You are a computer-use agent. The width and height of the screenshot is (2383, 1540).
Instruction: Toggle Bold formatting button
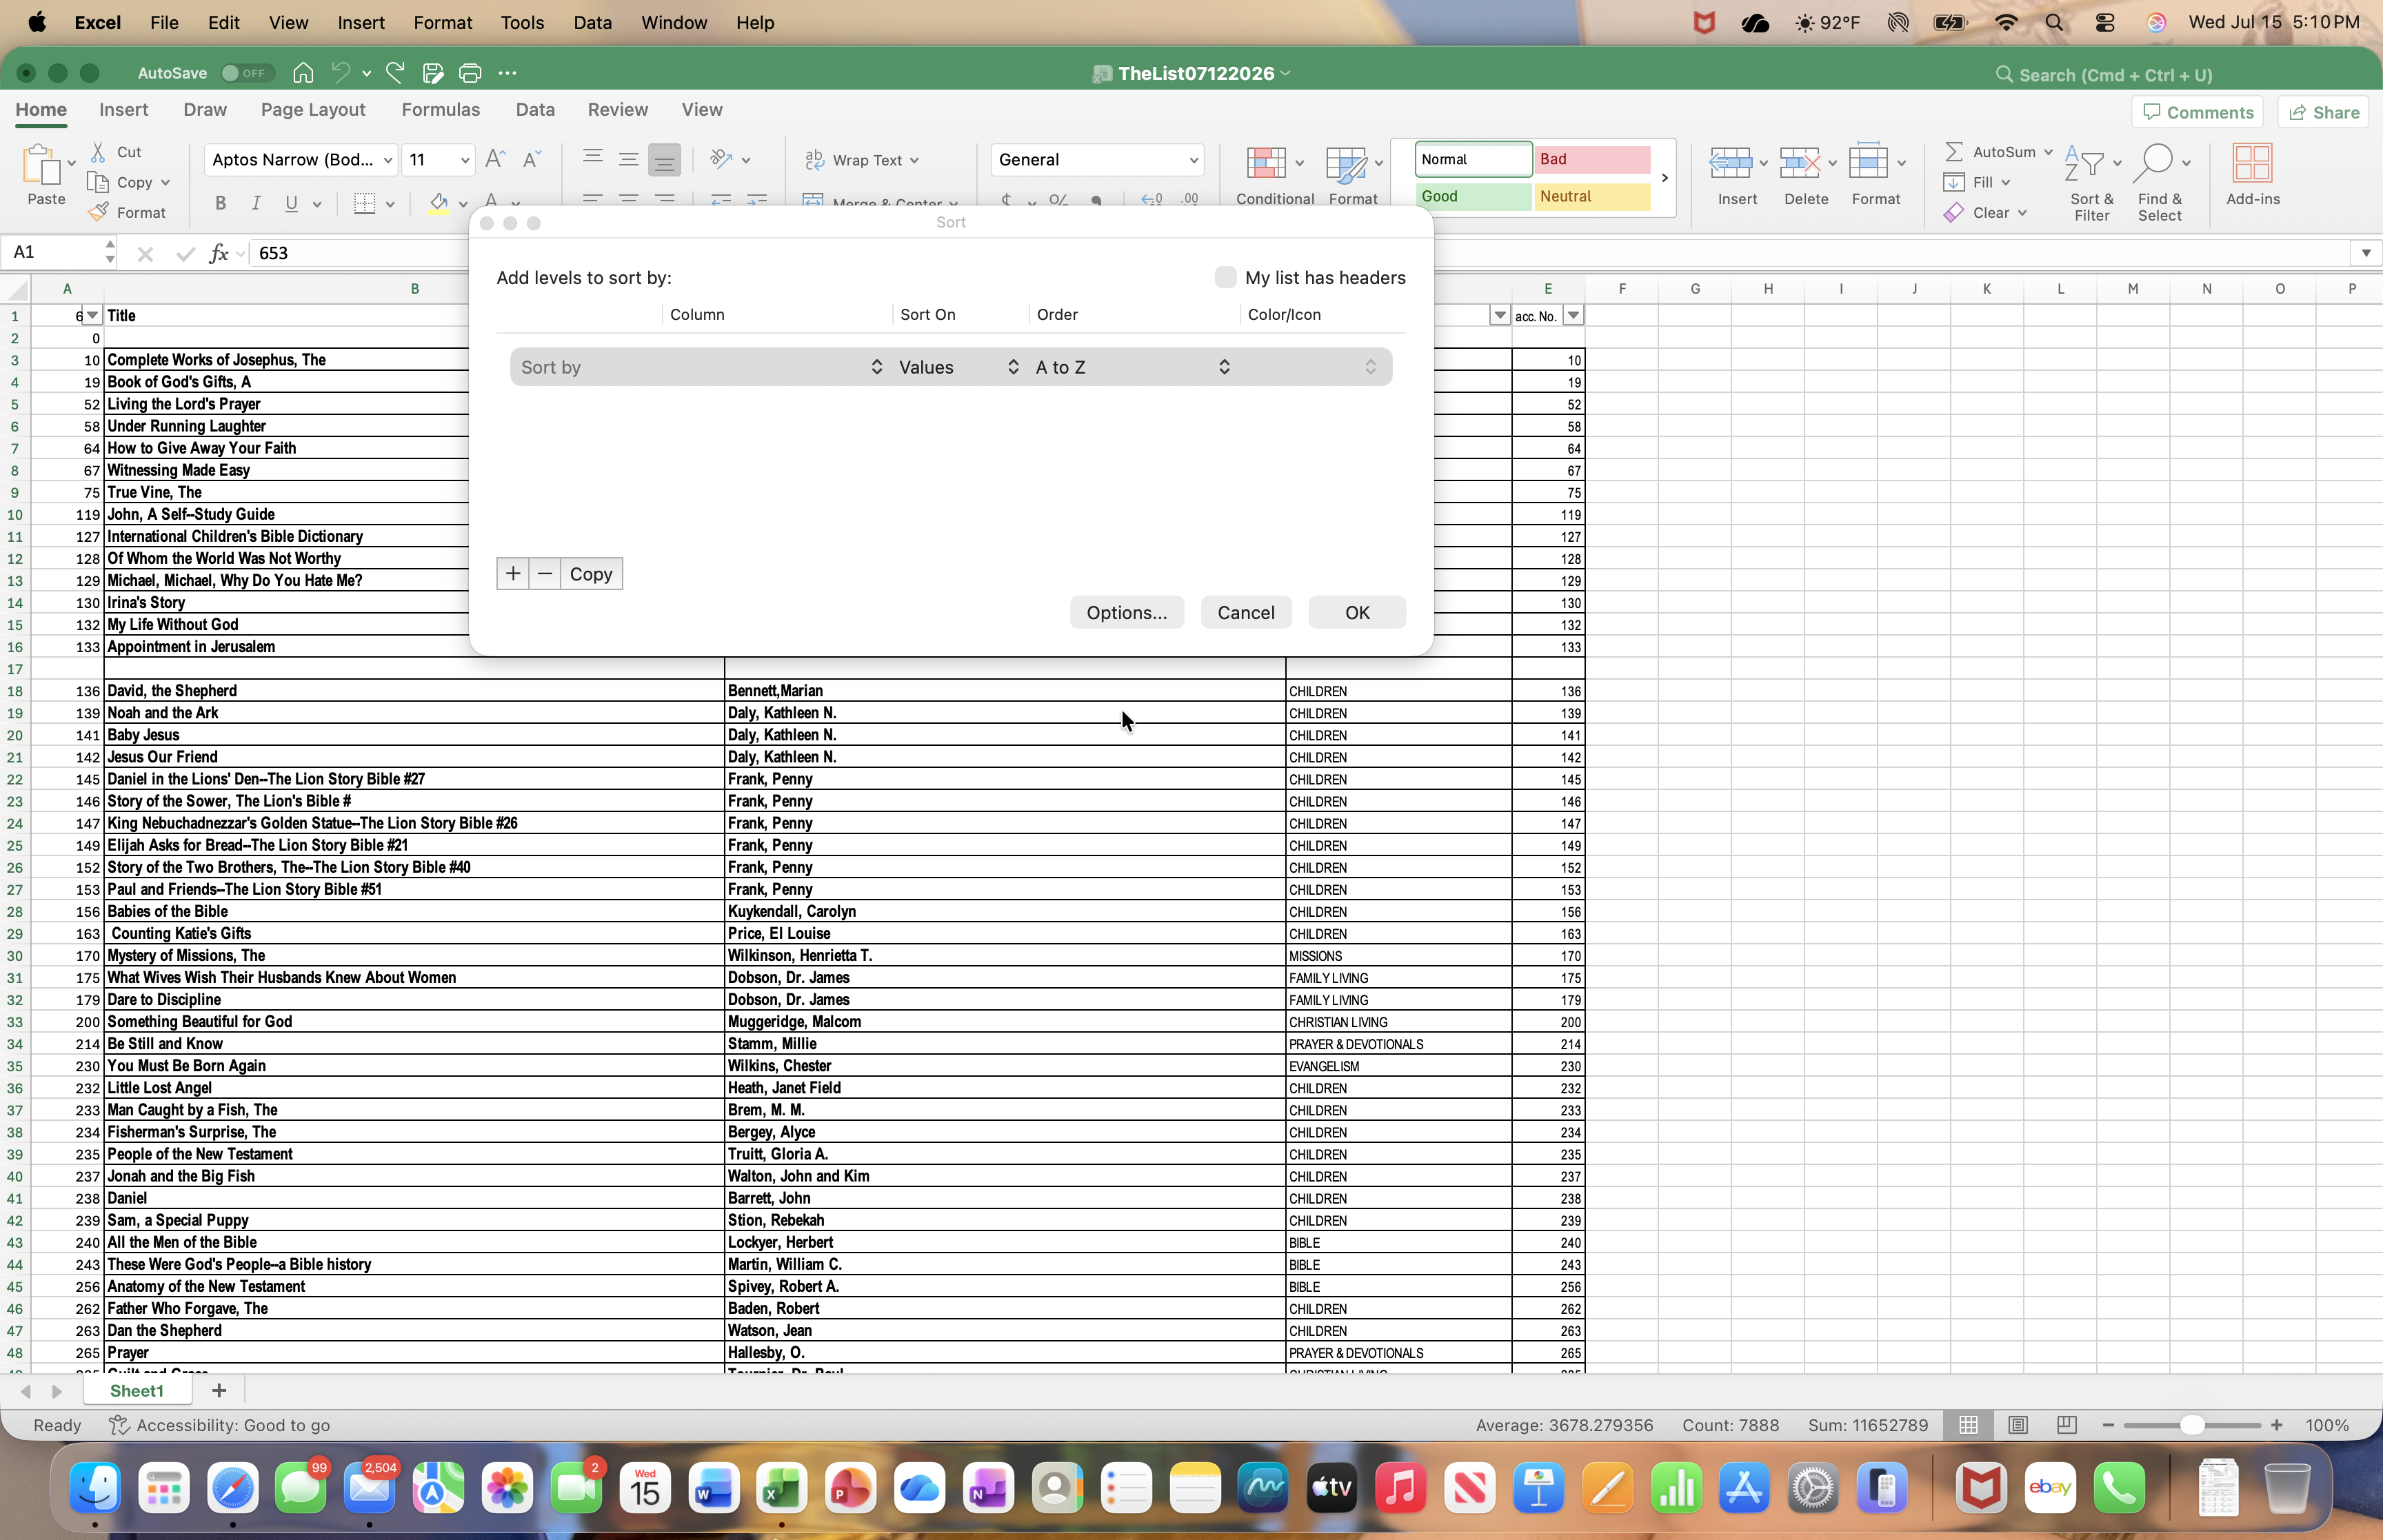[x=220, y=204]
